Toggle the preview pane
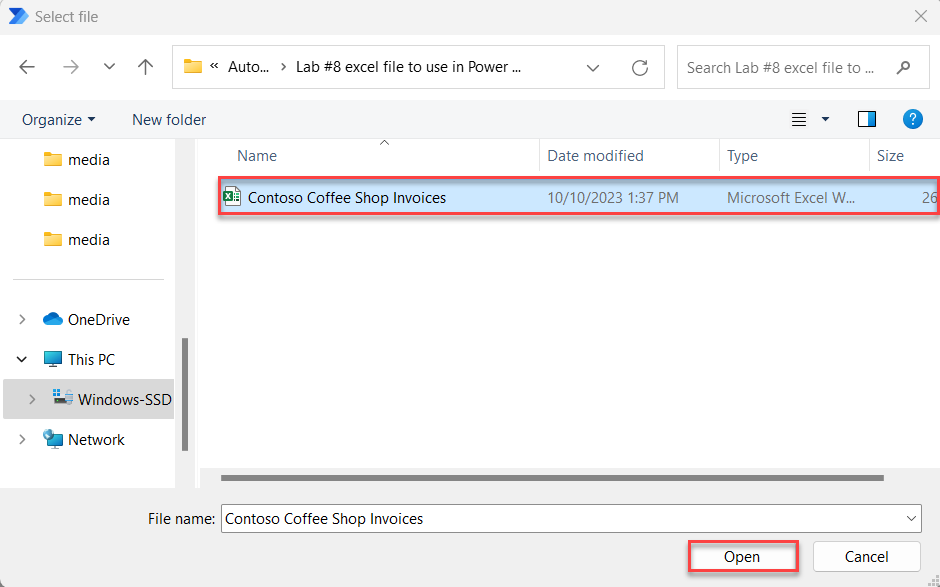 pos(867,119)
